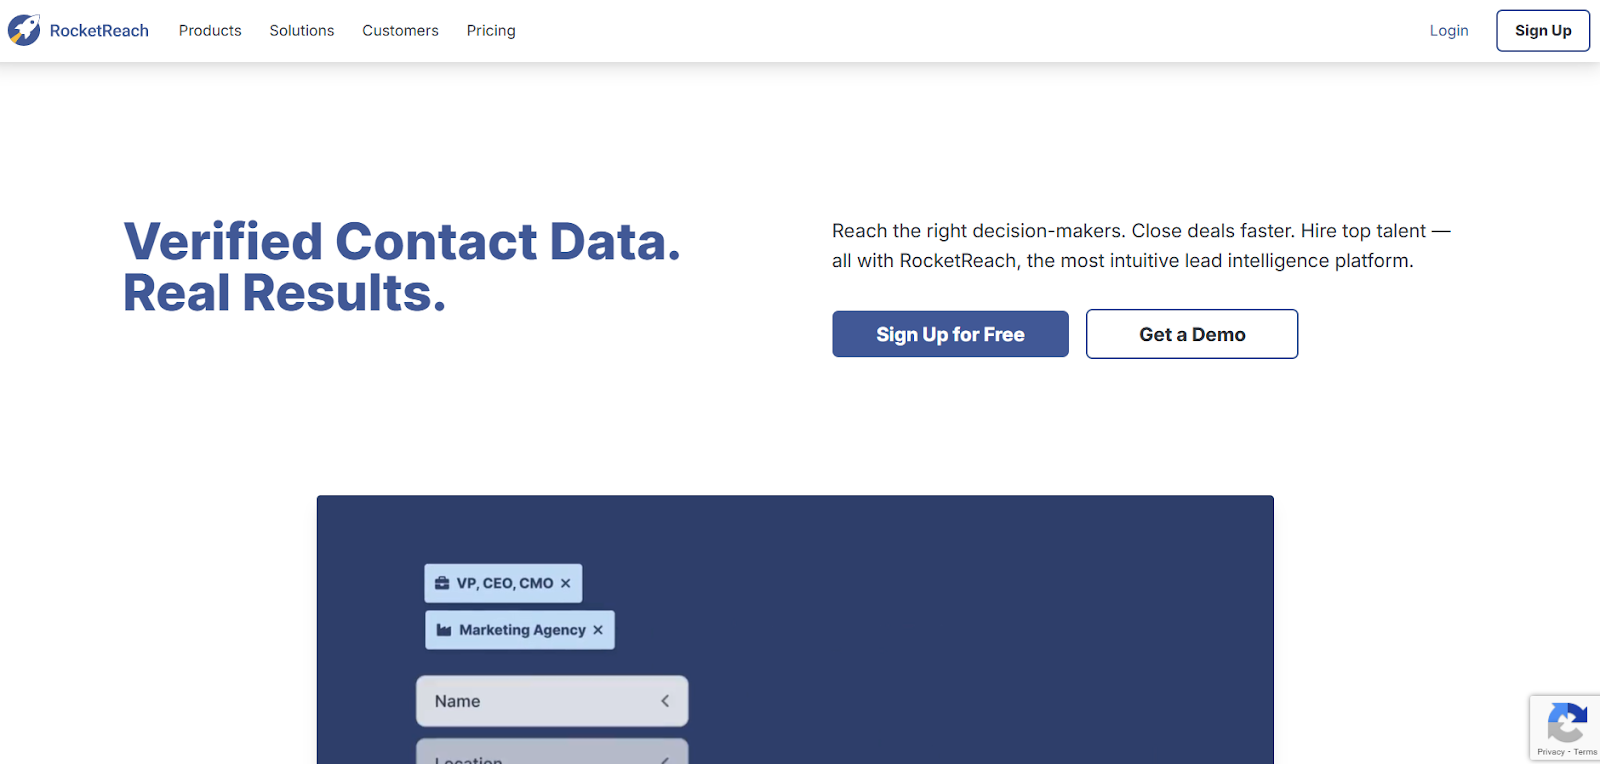Click the Terms link under the reCAPTCHA badge
Image resolution: width=1600 pixels, height=764 pixels.
[x=1586, y=753]
